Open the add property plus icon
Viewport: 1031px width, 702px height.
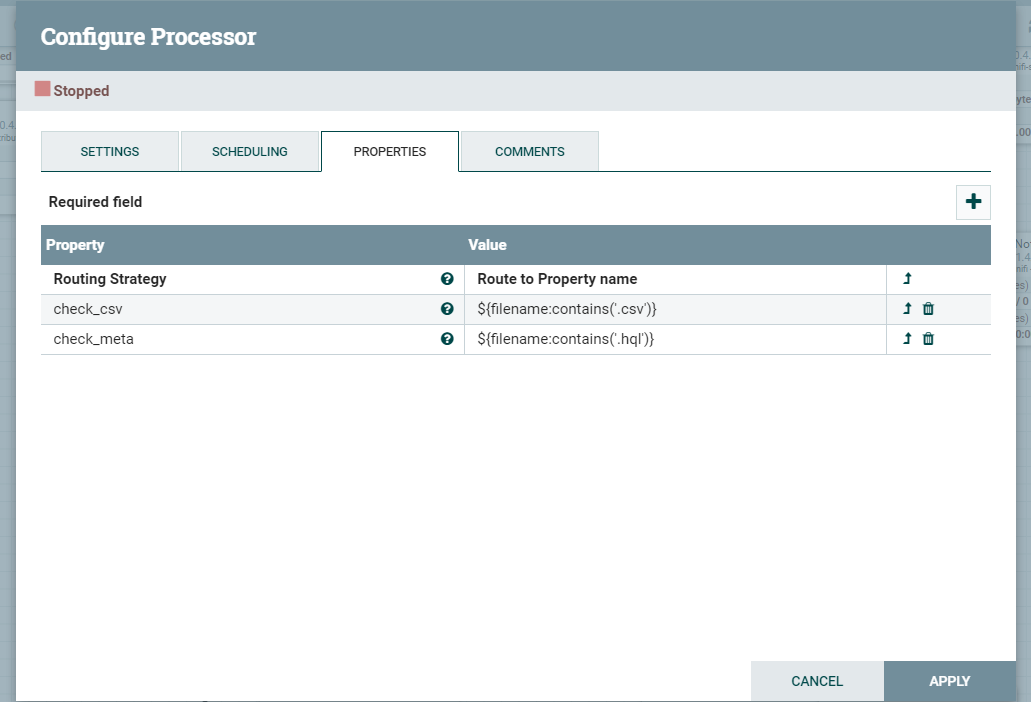(972, 202)
